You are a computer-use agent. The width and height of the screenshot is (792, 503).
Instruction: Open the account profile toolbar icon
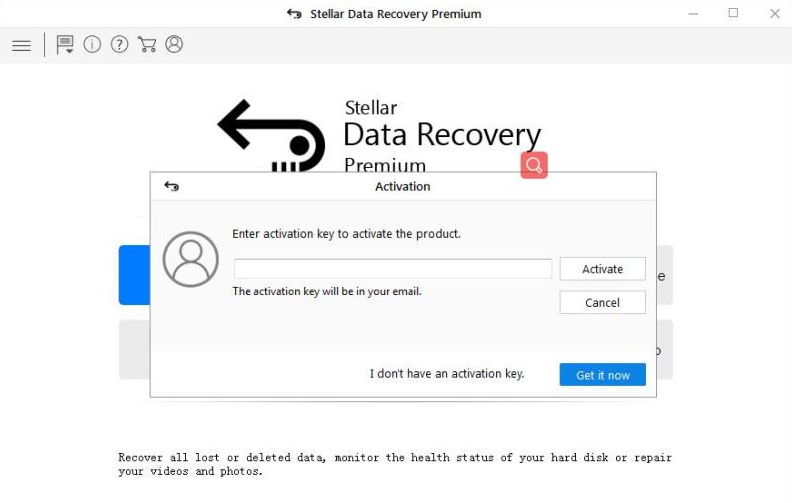[174, 45]
